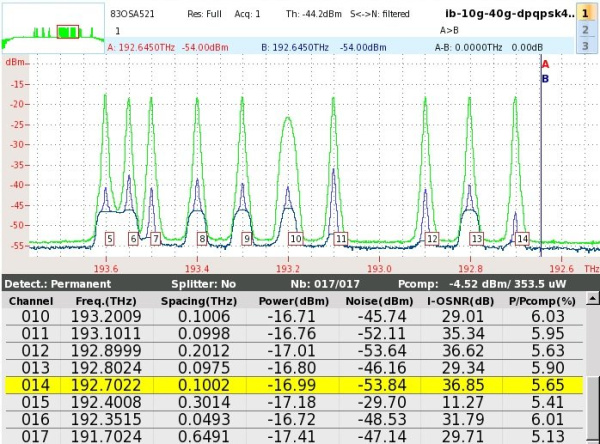Select channel marker 5 on the spectrum
Image resolution: width=600 pixels, height=444 pixels.
click(109, 239)
